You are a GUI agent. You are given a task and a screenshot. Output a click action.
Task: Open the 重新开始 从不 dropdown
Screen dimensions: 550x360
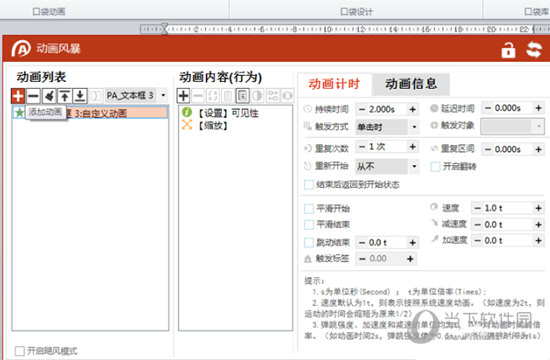414,166
